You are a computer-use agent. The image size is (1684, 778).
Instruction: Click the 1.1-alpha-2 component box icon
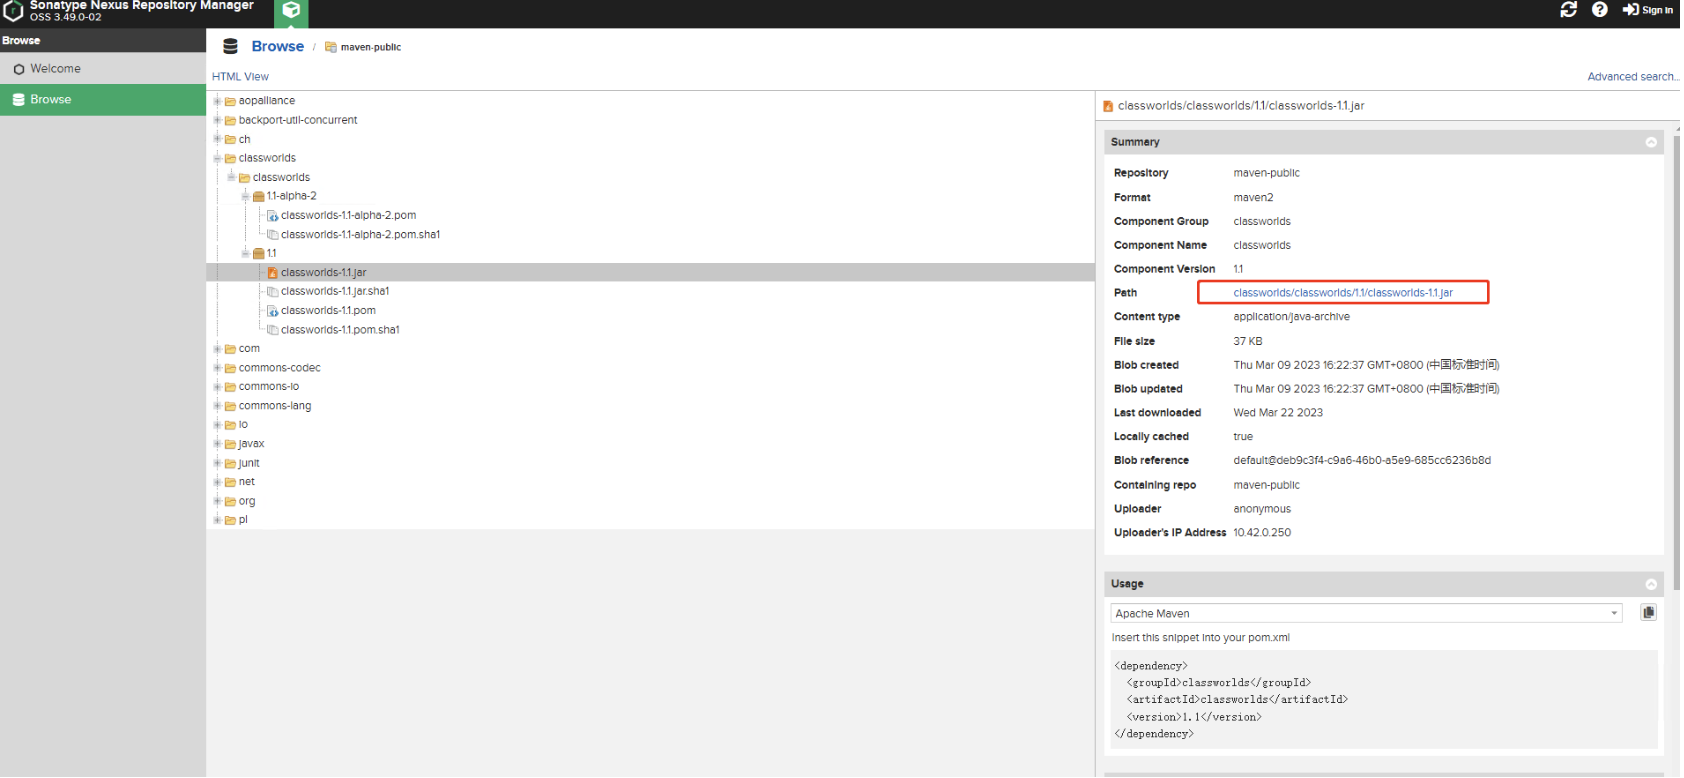pos(259,196)
